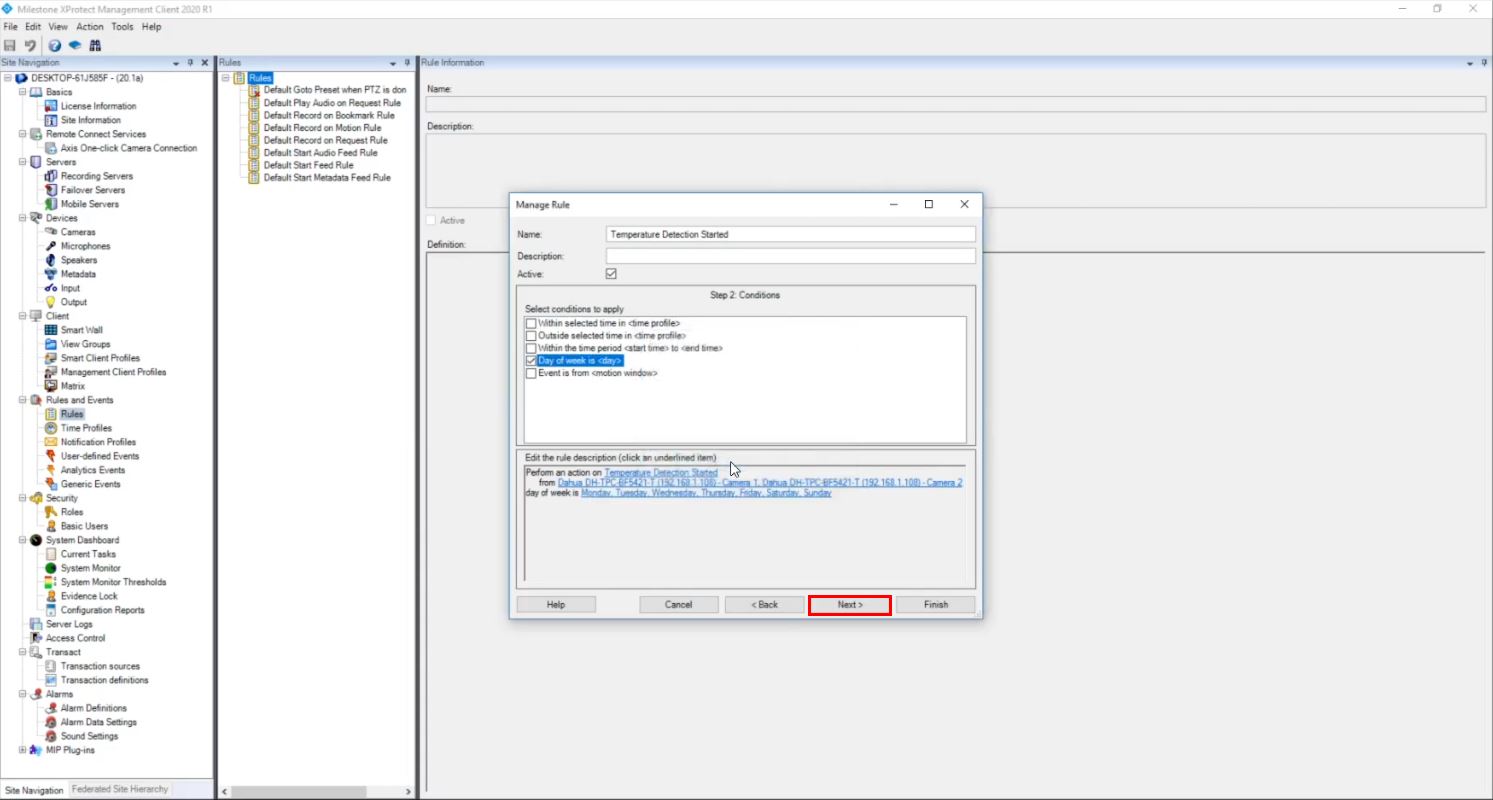This screenshot has height=800, width=1493.
Task: Uncheck the Day of week condition
Action: 531,360
